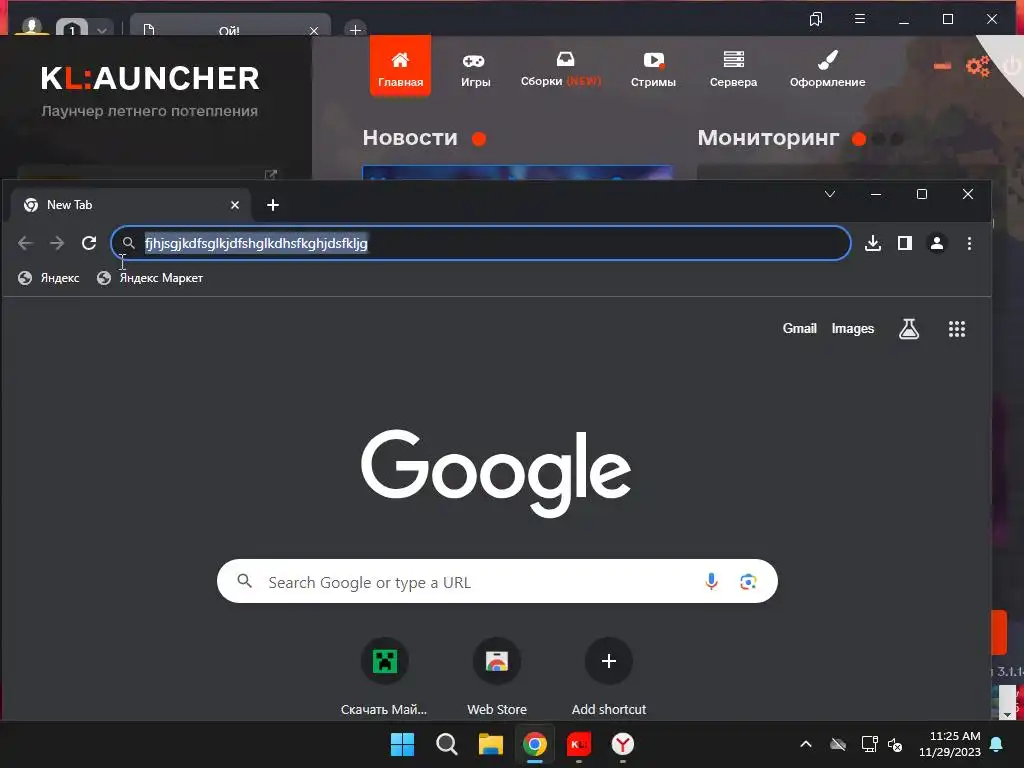Expand the tab group dropdown arrow in Yandex browser
Screen dimensions: 1024x768
pos(102,30)
